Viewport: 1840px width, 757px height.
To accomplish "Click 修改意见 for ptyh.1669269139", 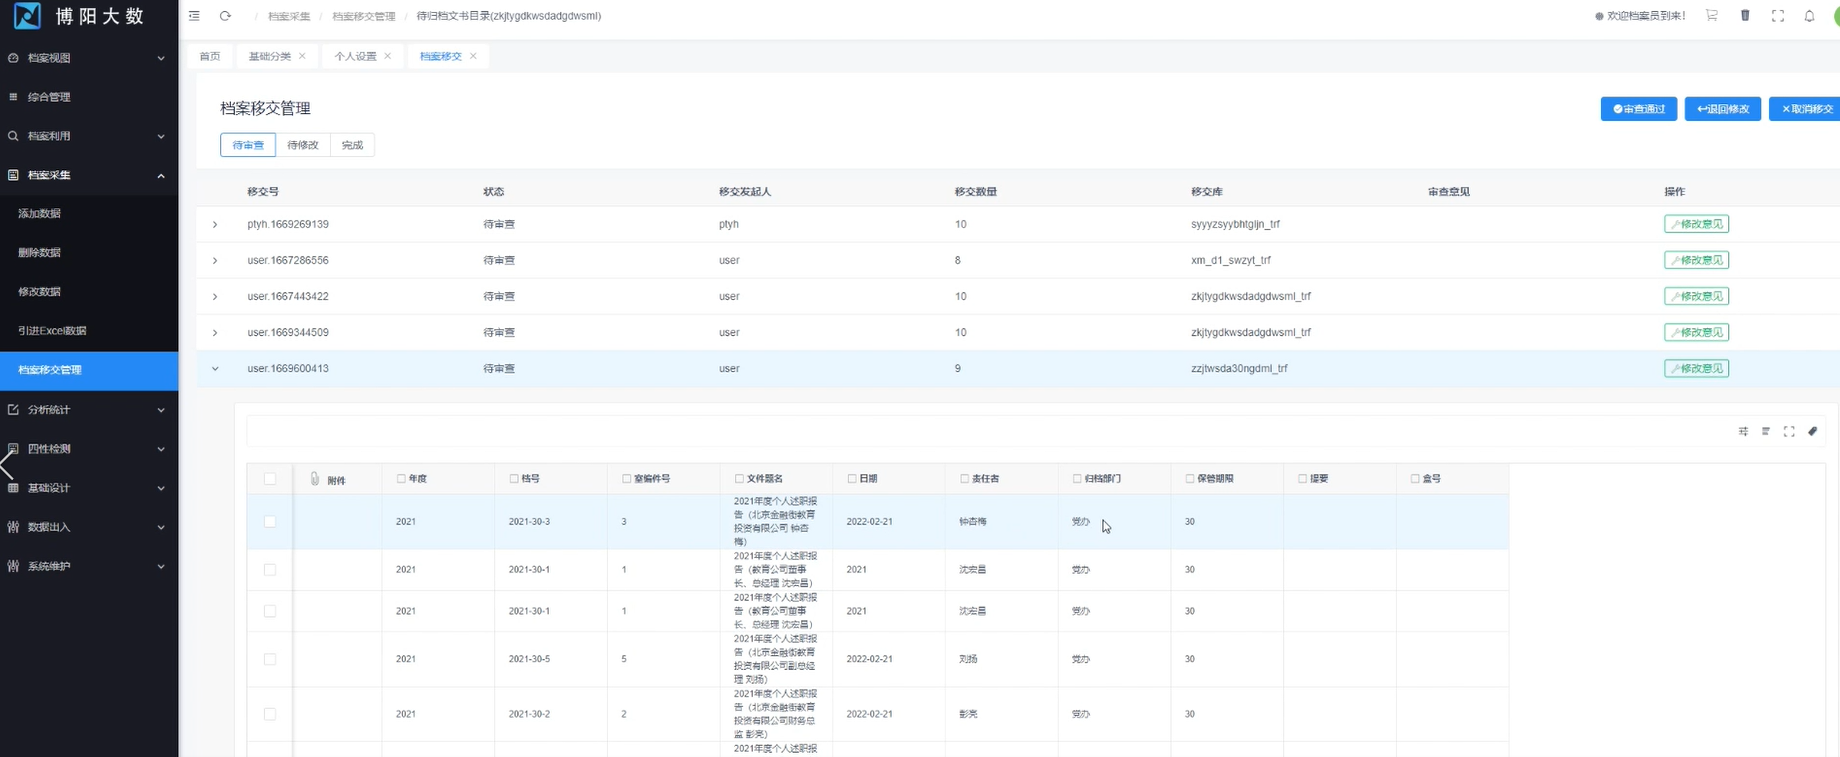I will click(x=1697, y=224).
